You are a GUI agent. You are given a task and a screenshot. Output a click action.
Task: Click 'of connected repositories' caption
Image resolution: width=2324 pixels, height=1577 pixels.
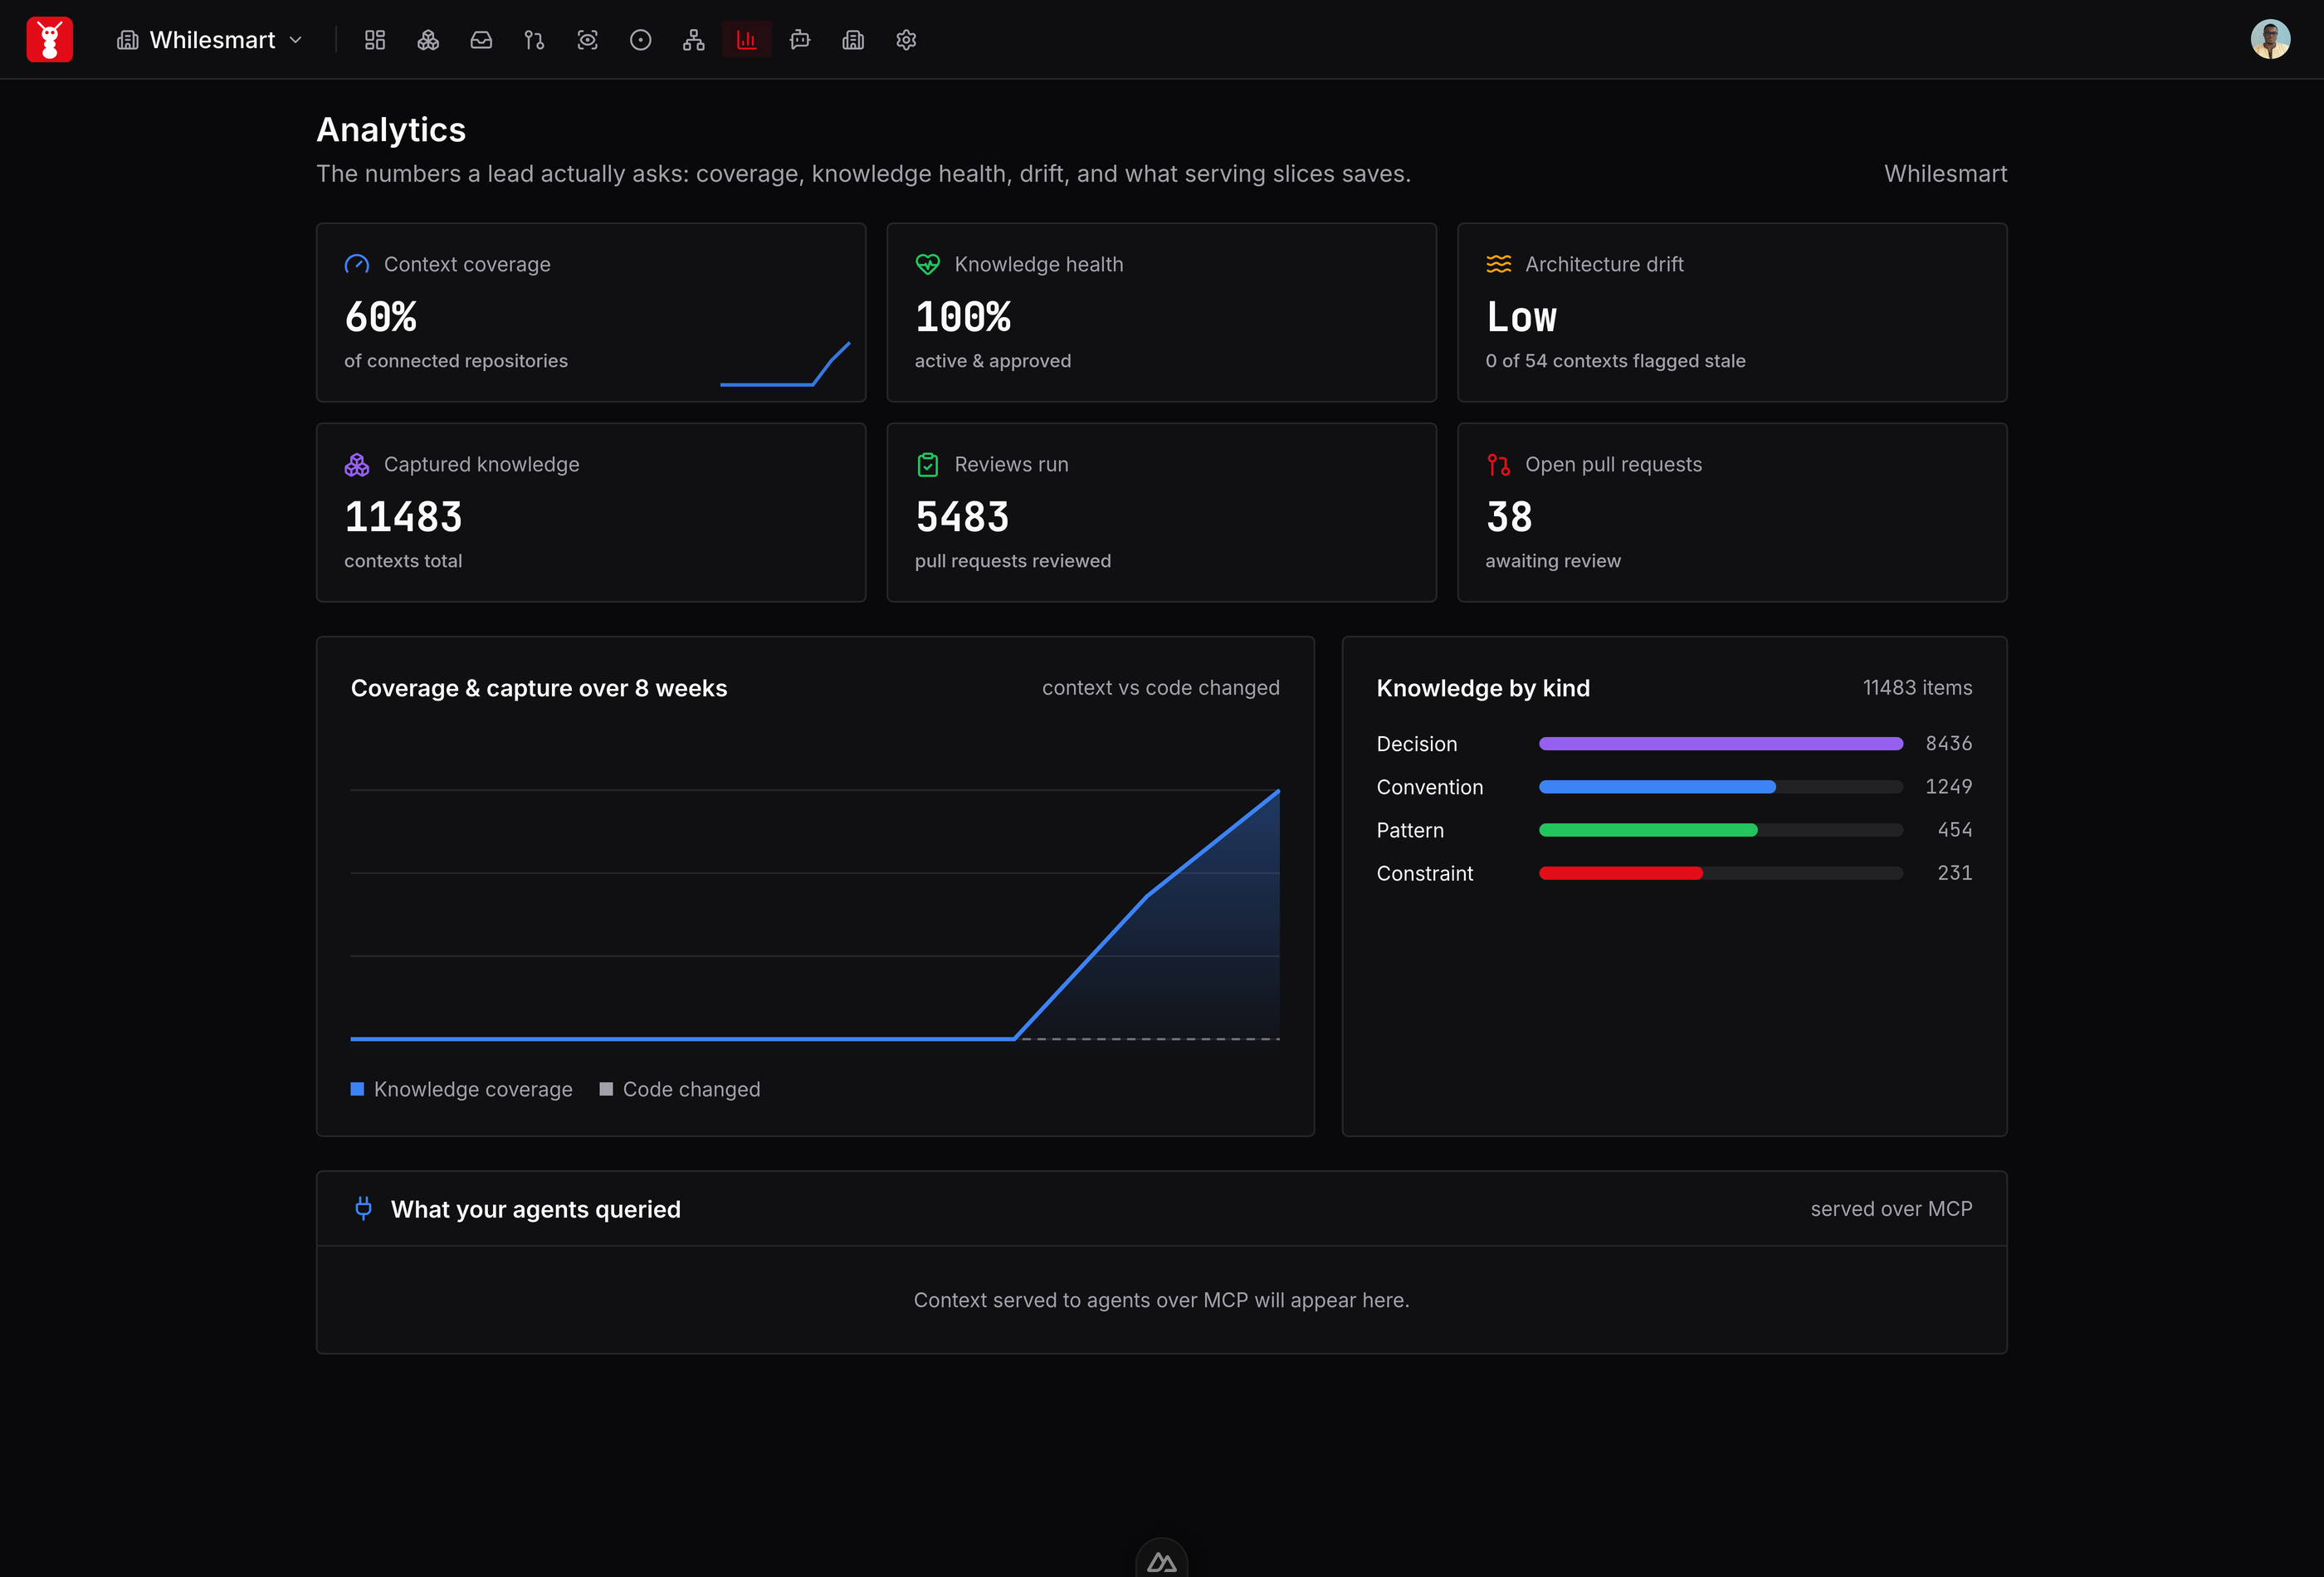[456, 361]
